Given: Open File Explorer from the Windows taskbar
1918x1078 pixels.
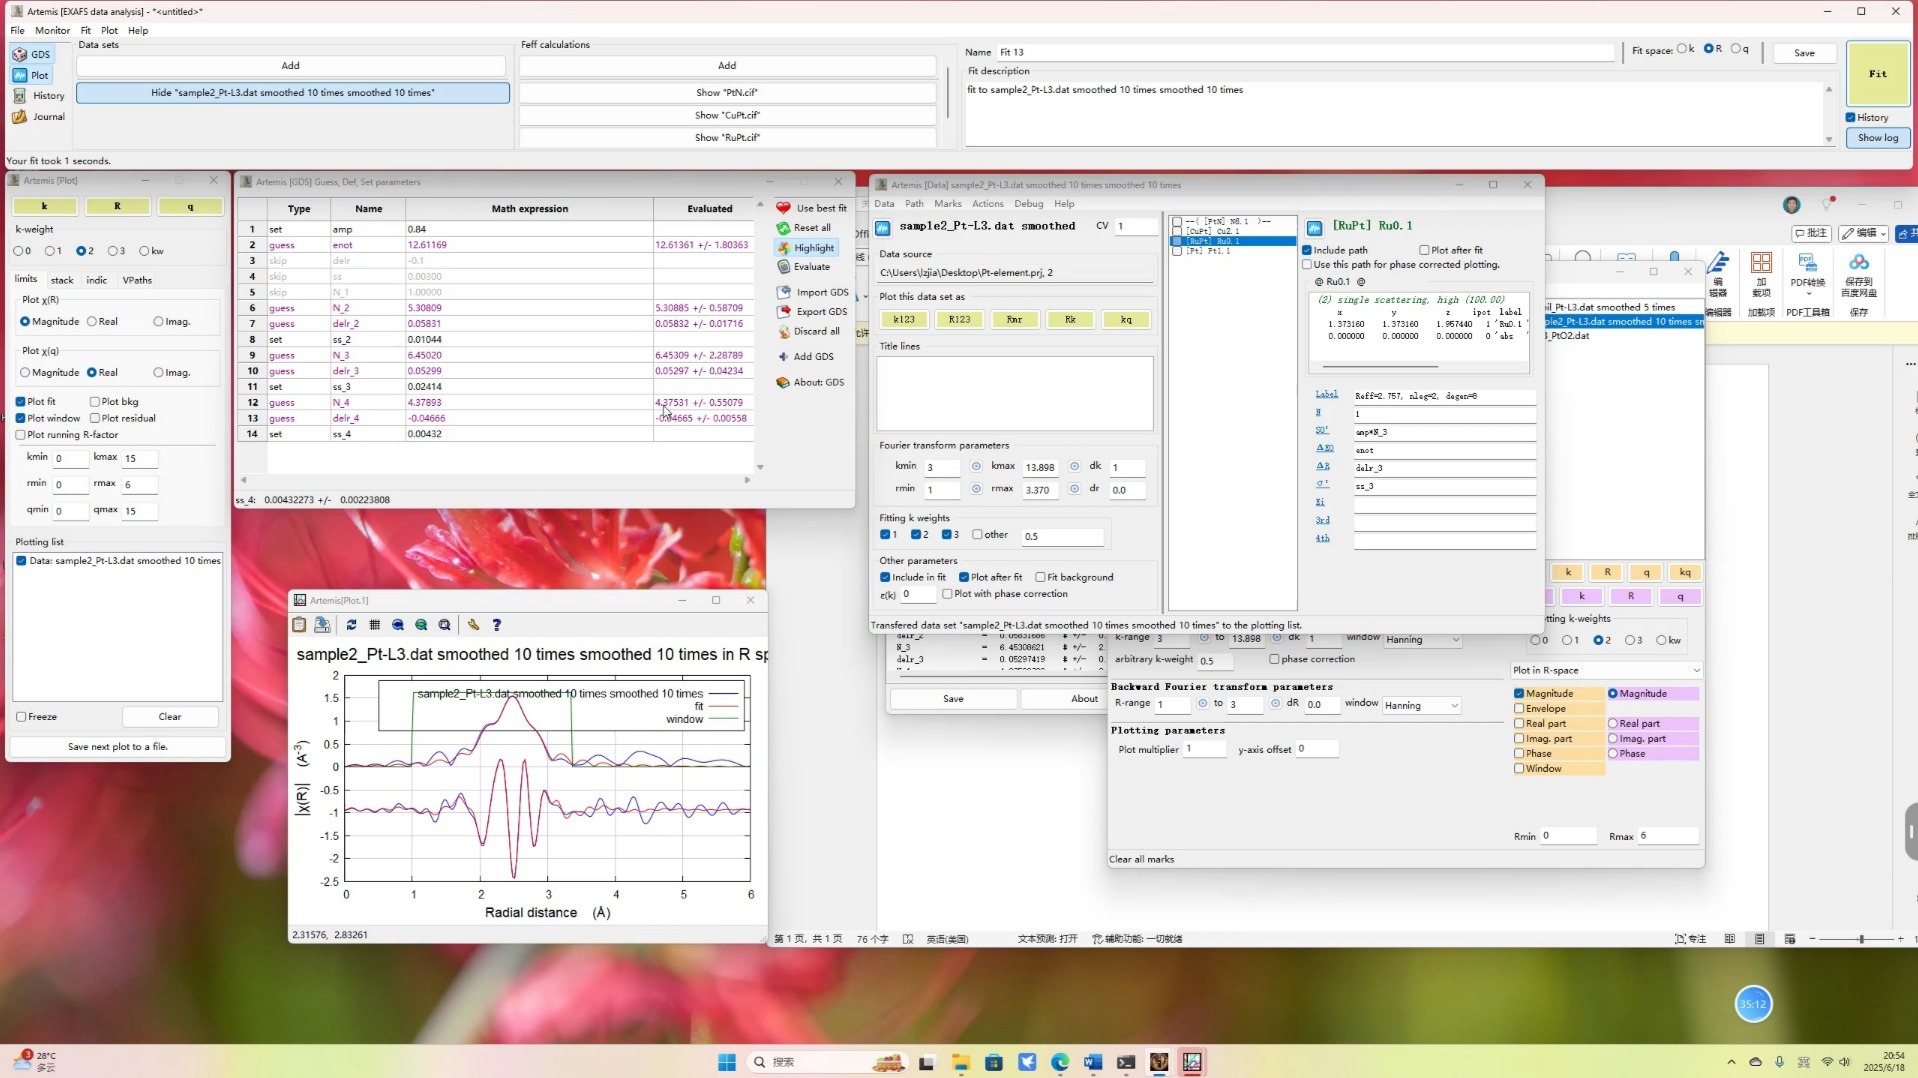Looking at the screenshot, I should [960, 1062].
